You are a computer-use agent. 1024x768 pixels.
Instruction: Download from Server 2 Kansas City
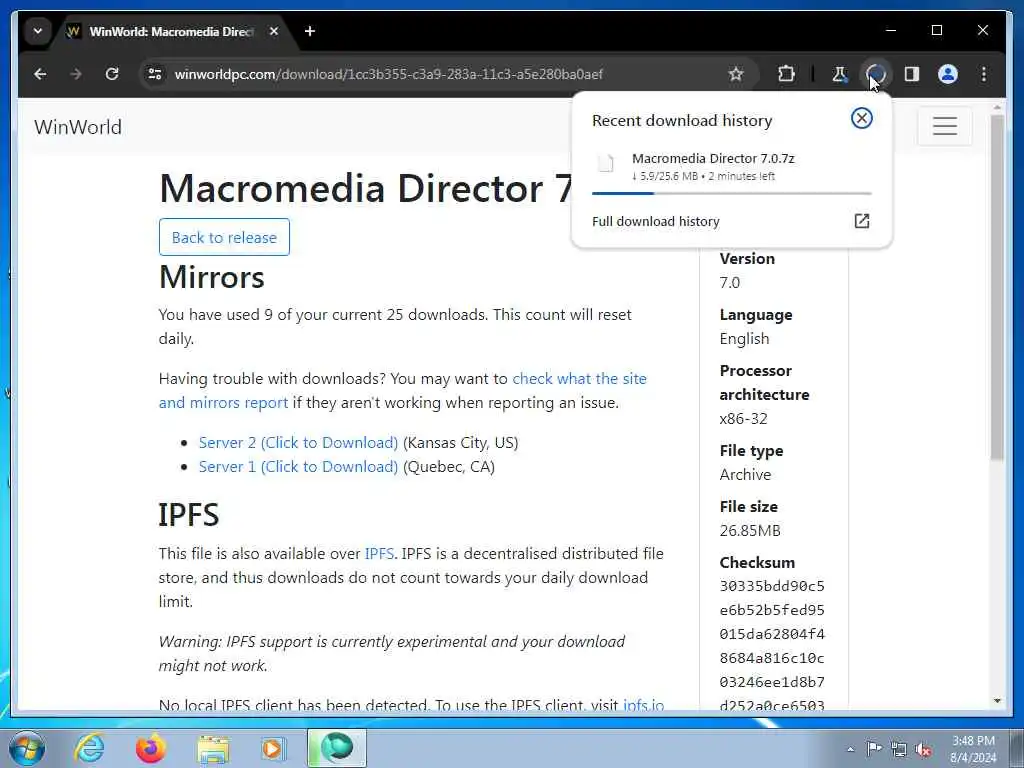(298, 442)
